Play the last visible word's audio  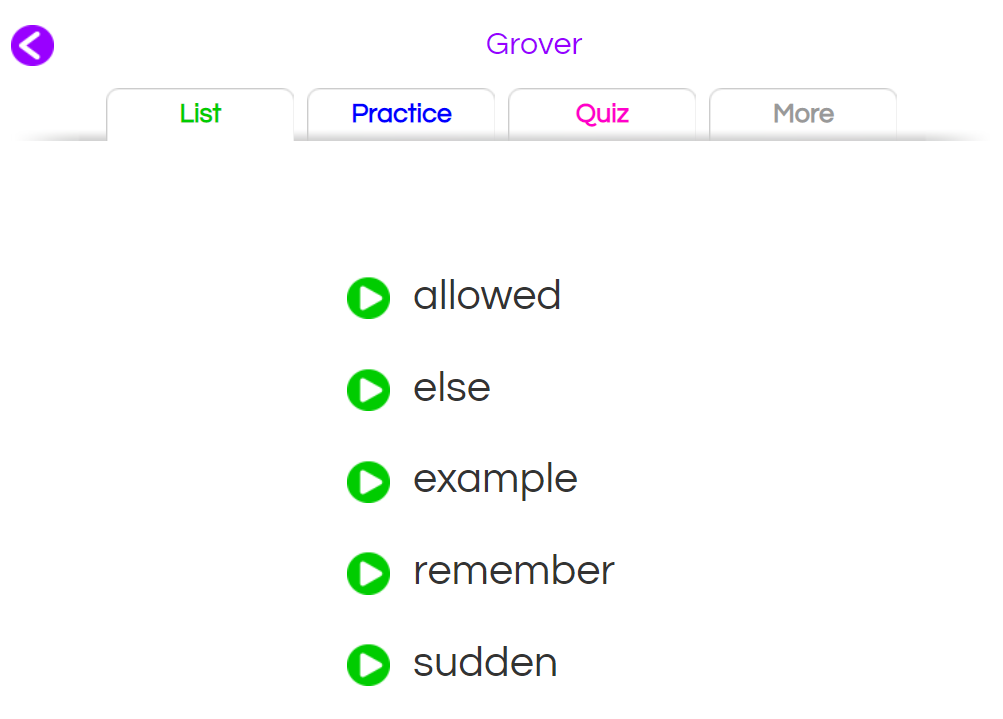368,665
